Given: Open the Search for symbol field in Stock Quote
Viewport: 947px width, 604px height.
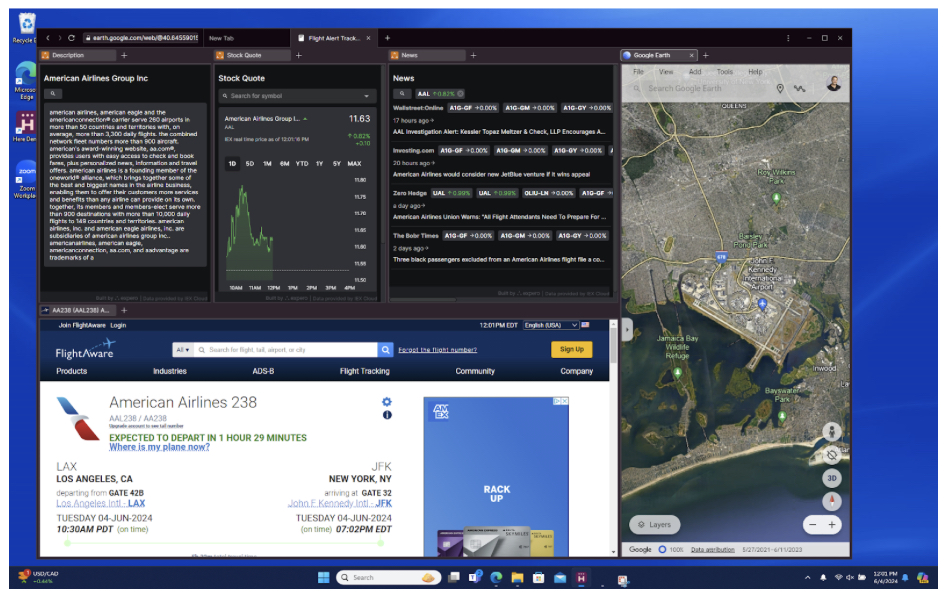Looking at the screenshot, I should coord(295,97).
